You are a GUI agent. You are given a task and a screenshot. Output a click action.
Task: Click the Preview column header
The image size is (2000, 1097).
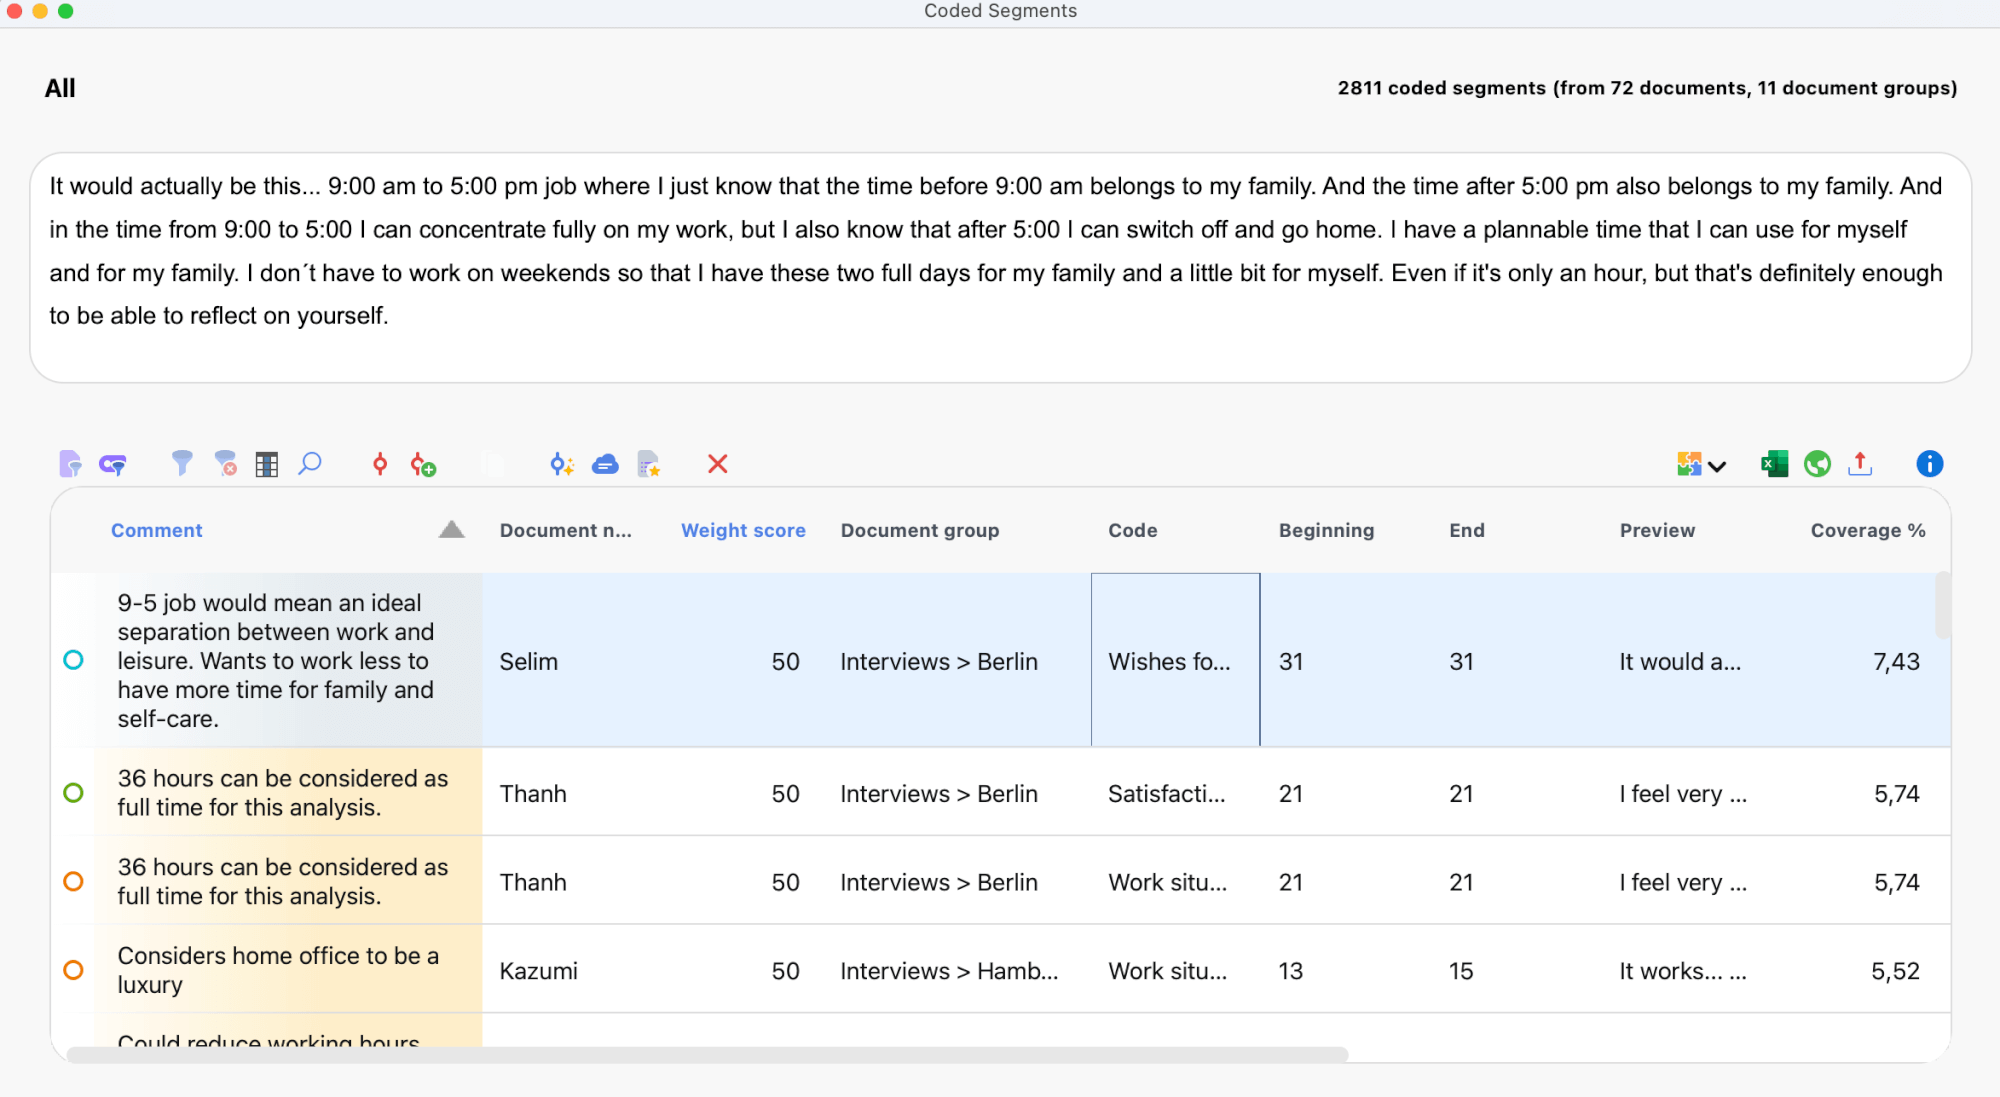click(x=1657, y=530)
